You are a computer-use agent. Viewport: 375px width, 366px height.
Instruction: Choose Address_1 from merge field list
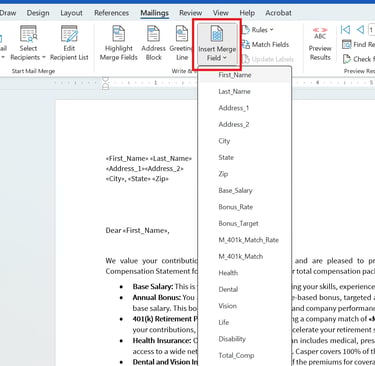[x=245, y=108]
